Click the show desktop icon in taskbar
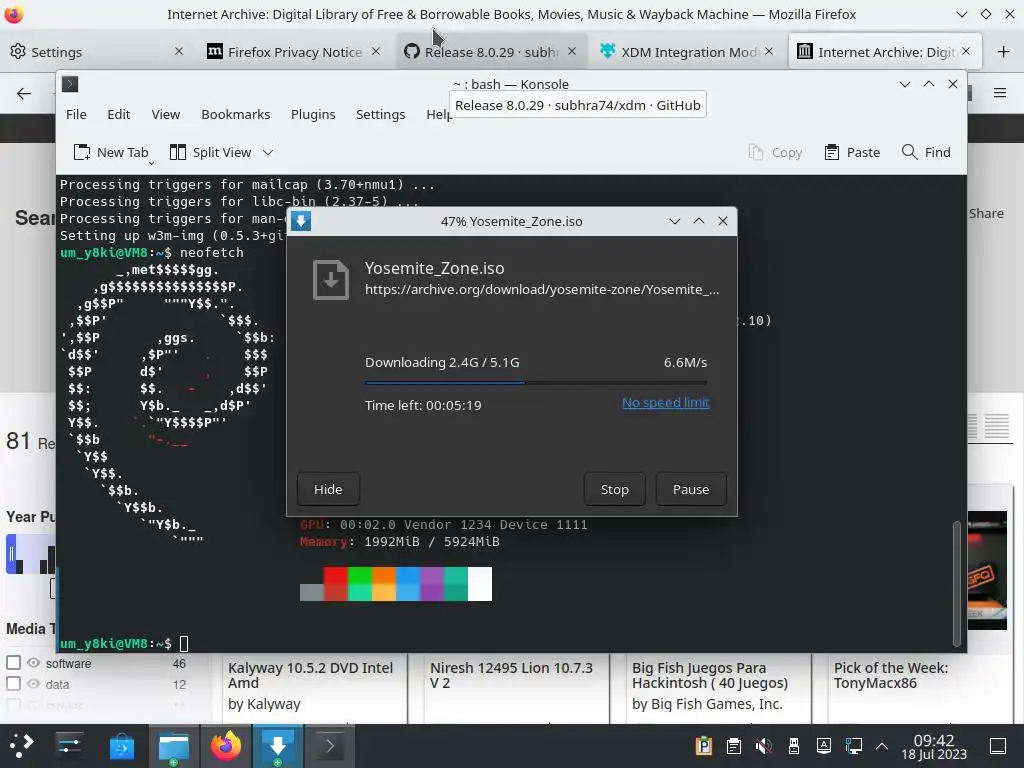 click(x=998, y=746)
